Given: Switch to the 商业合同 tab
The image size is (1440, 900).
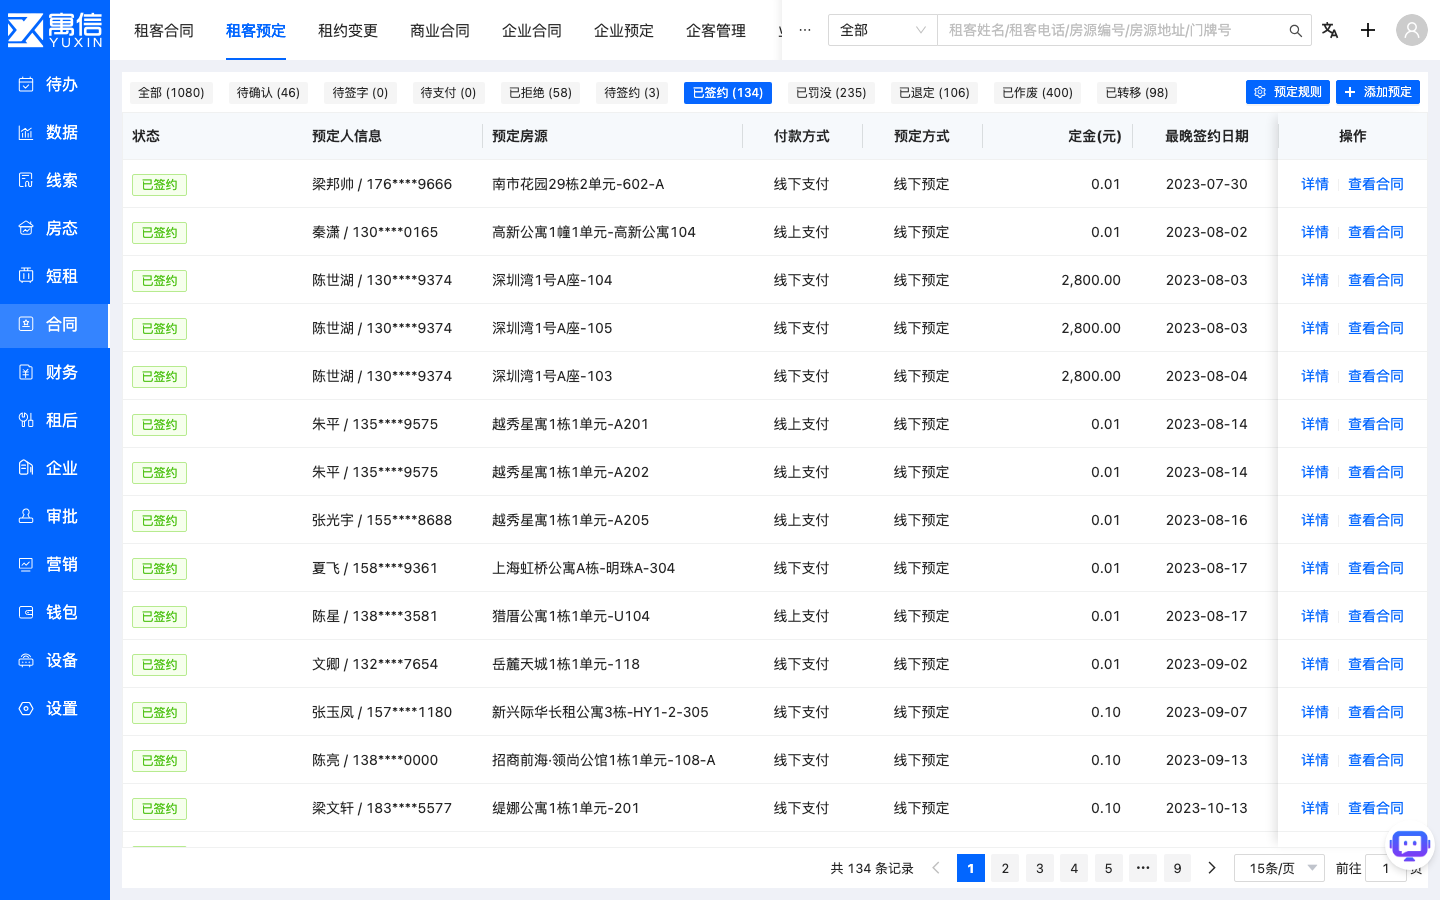Looking at the screenshot, I should (440, 31).
